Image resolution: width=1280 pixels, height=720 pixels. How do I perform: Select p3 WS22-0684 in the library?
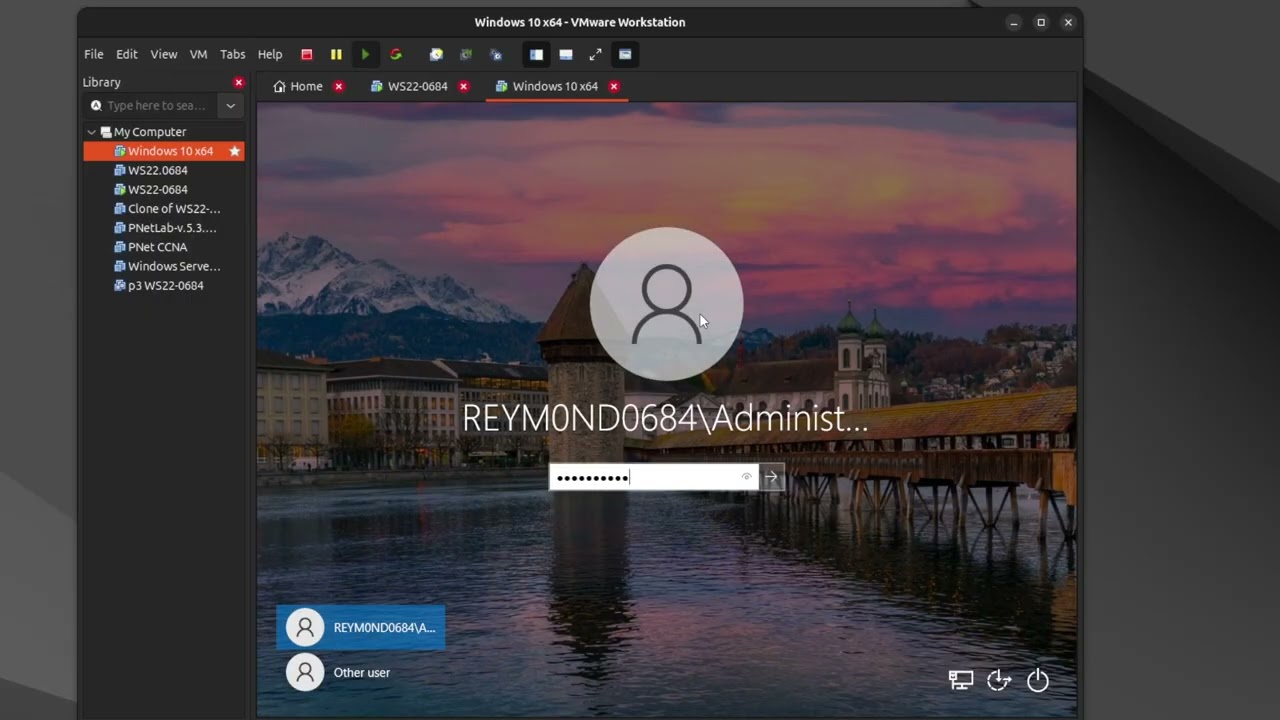pyautogui.click(x=159, y=285)
